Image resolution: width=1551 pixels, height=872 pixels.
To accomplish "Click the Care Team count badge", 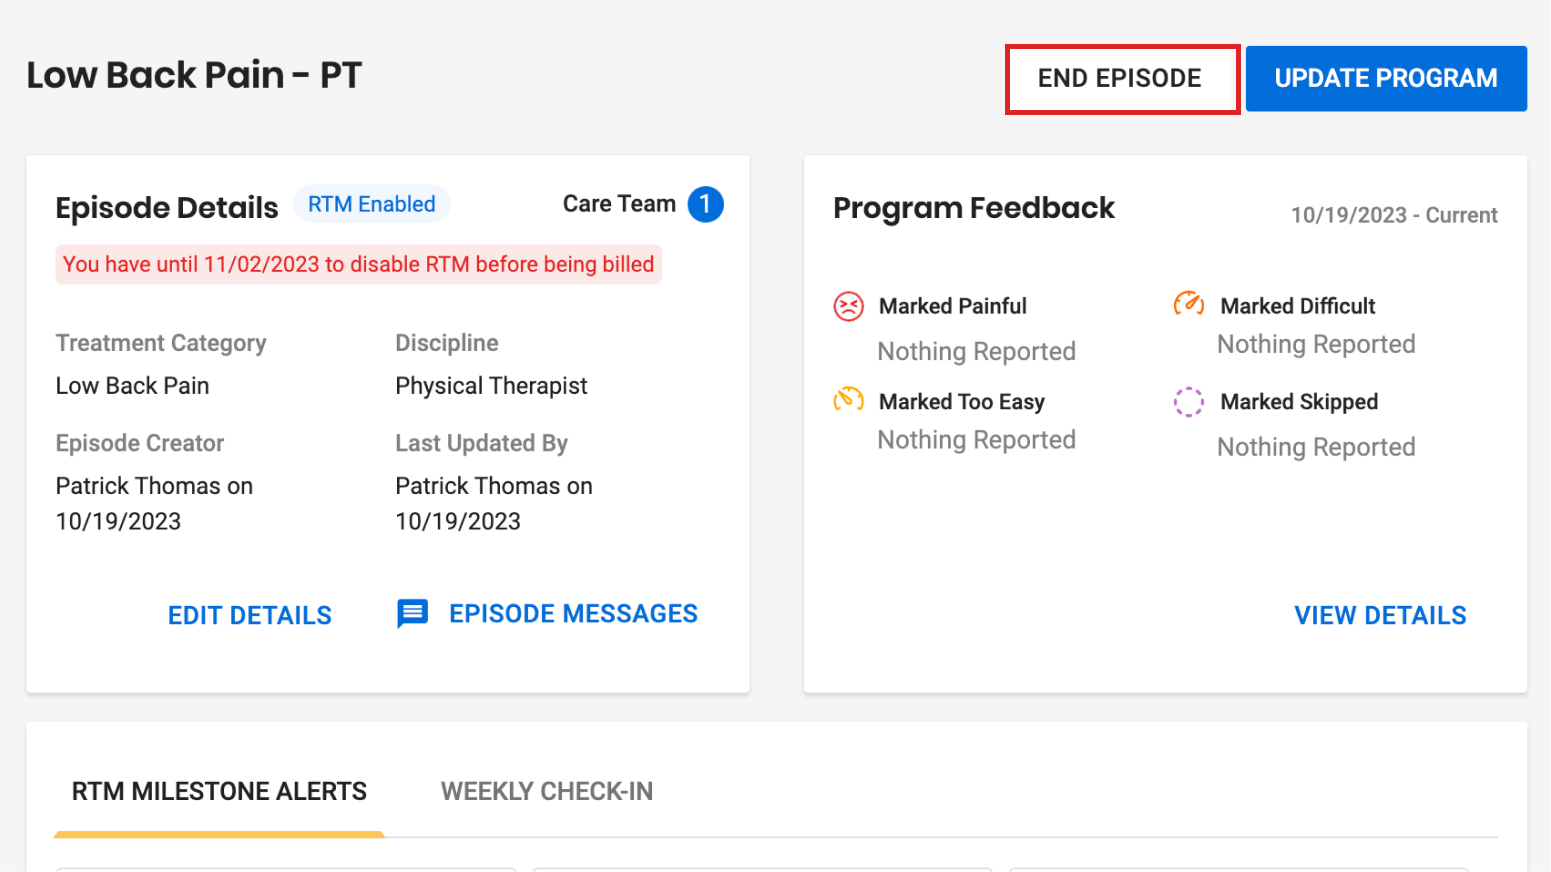I will click(x=705, y=204).
